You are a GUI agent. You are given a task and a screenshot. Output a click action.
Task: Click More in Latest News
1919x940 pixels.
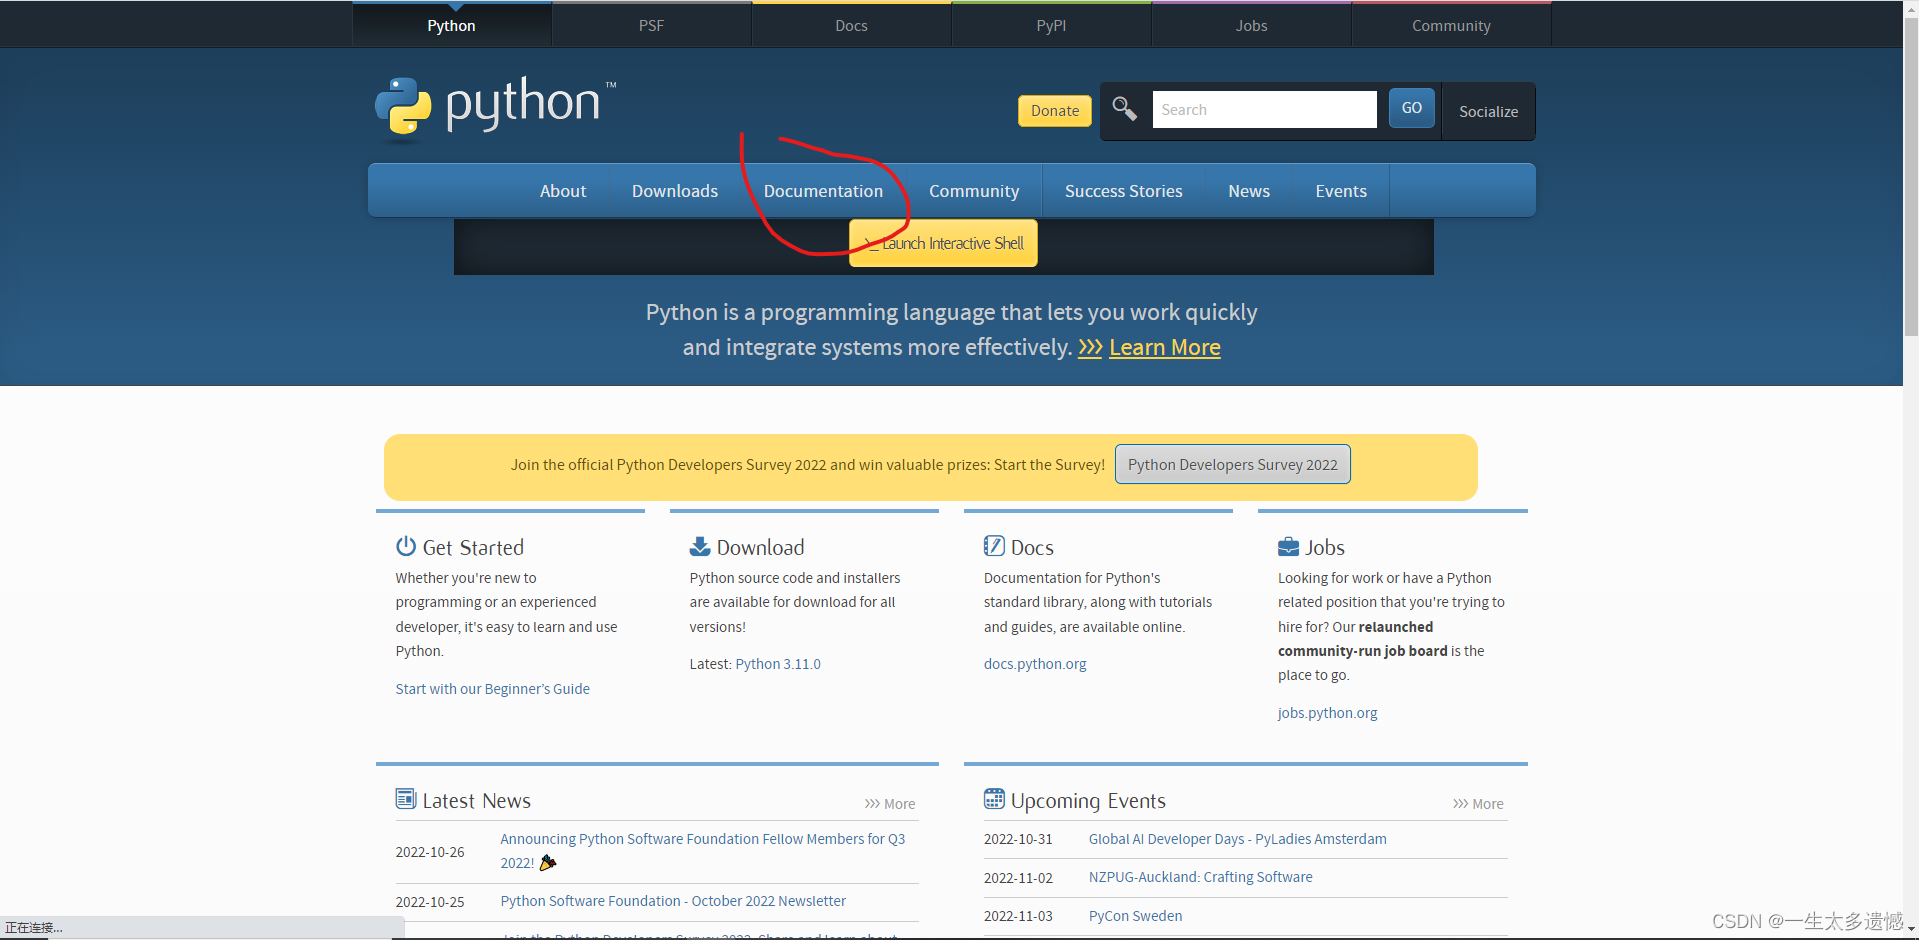click(890, 804)
